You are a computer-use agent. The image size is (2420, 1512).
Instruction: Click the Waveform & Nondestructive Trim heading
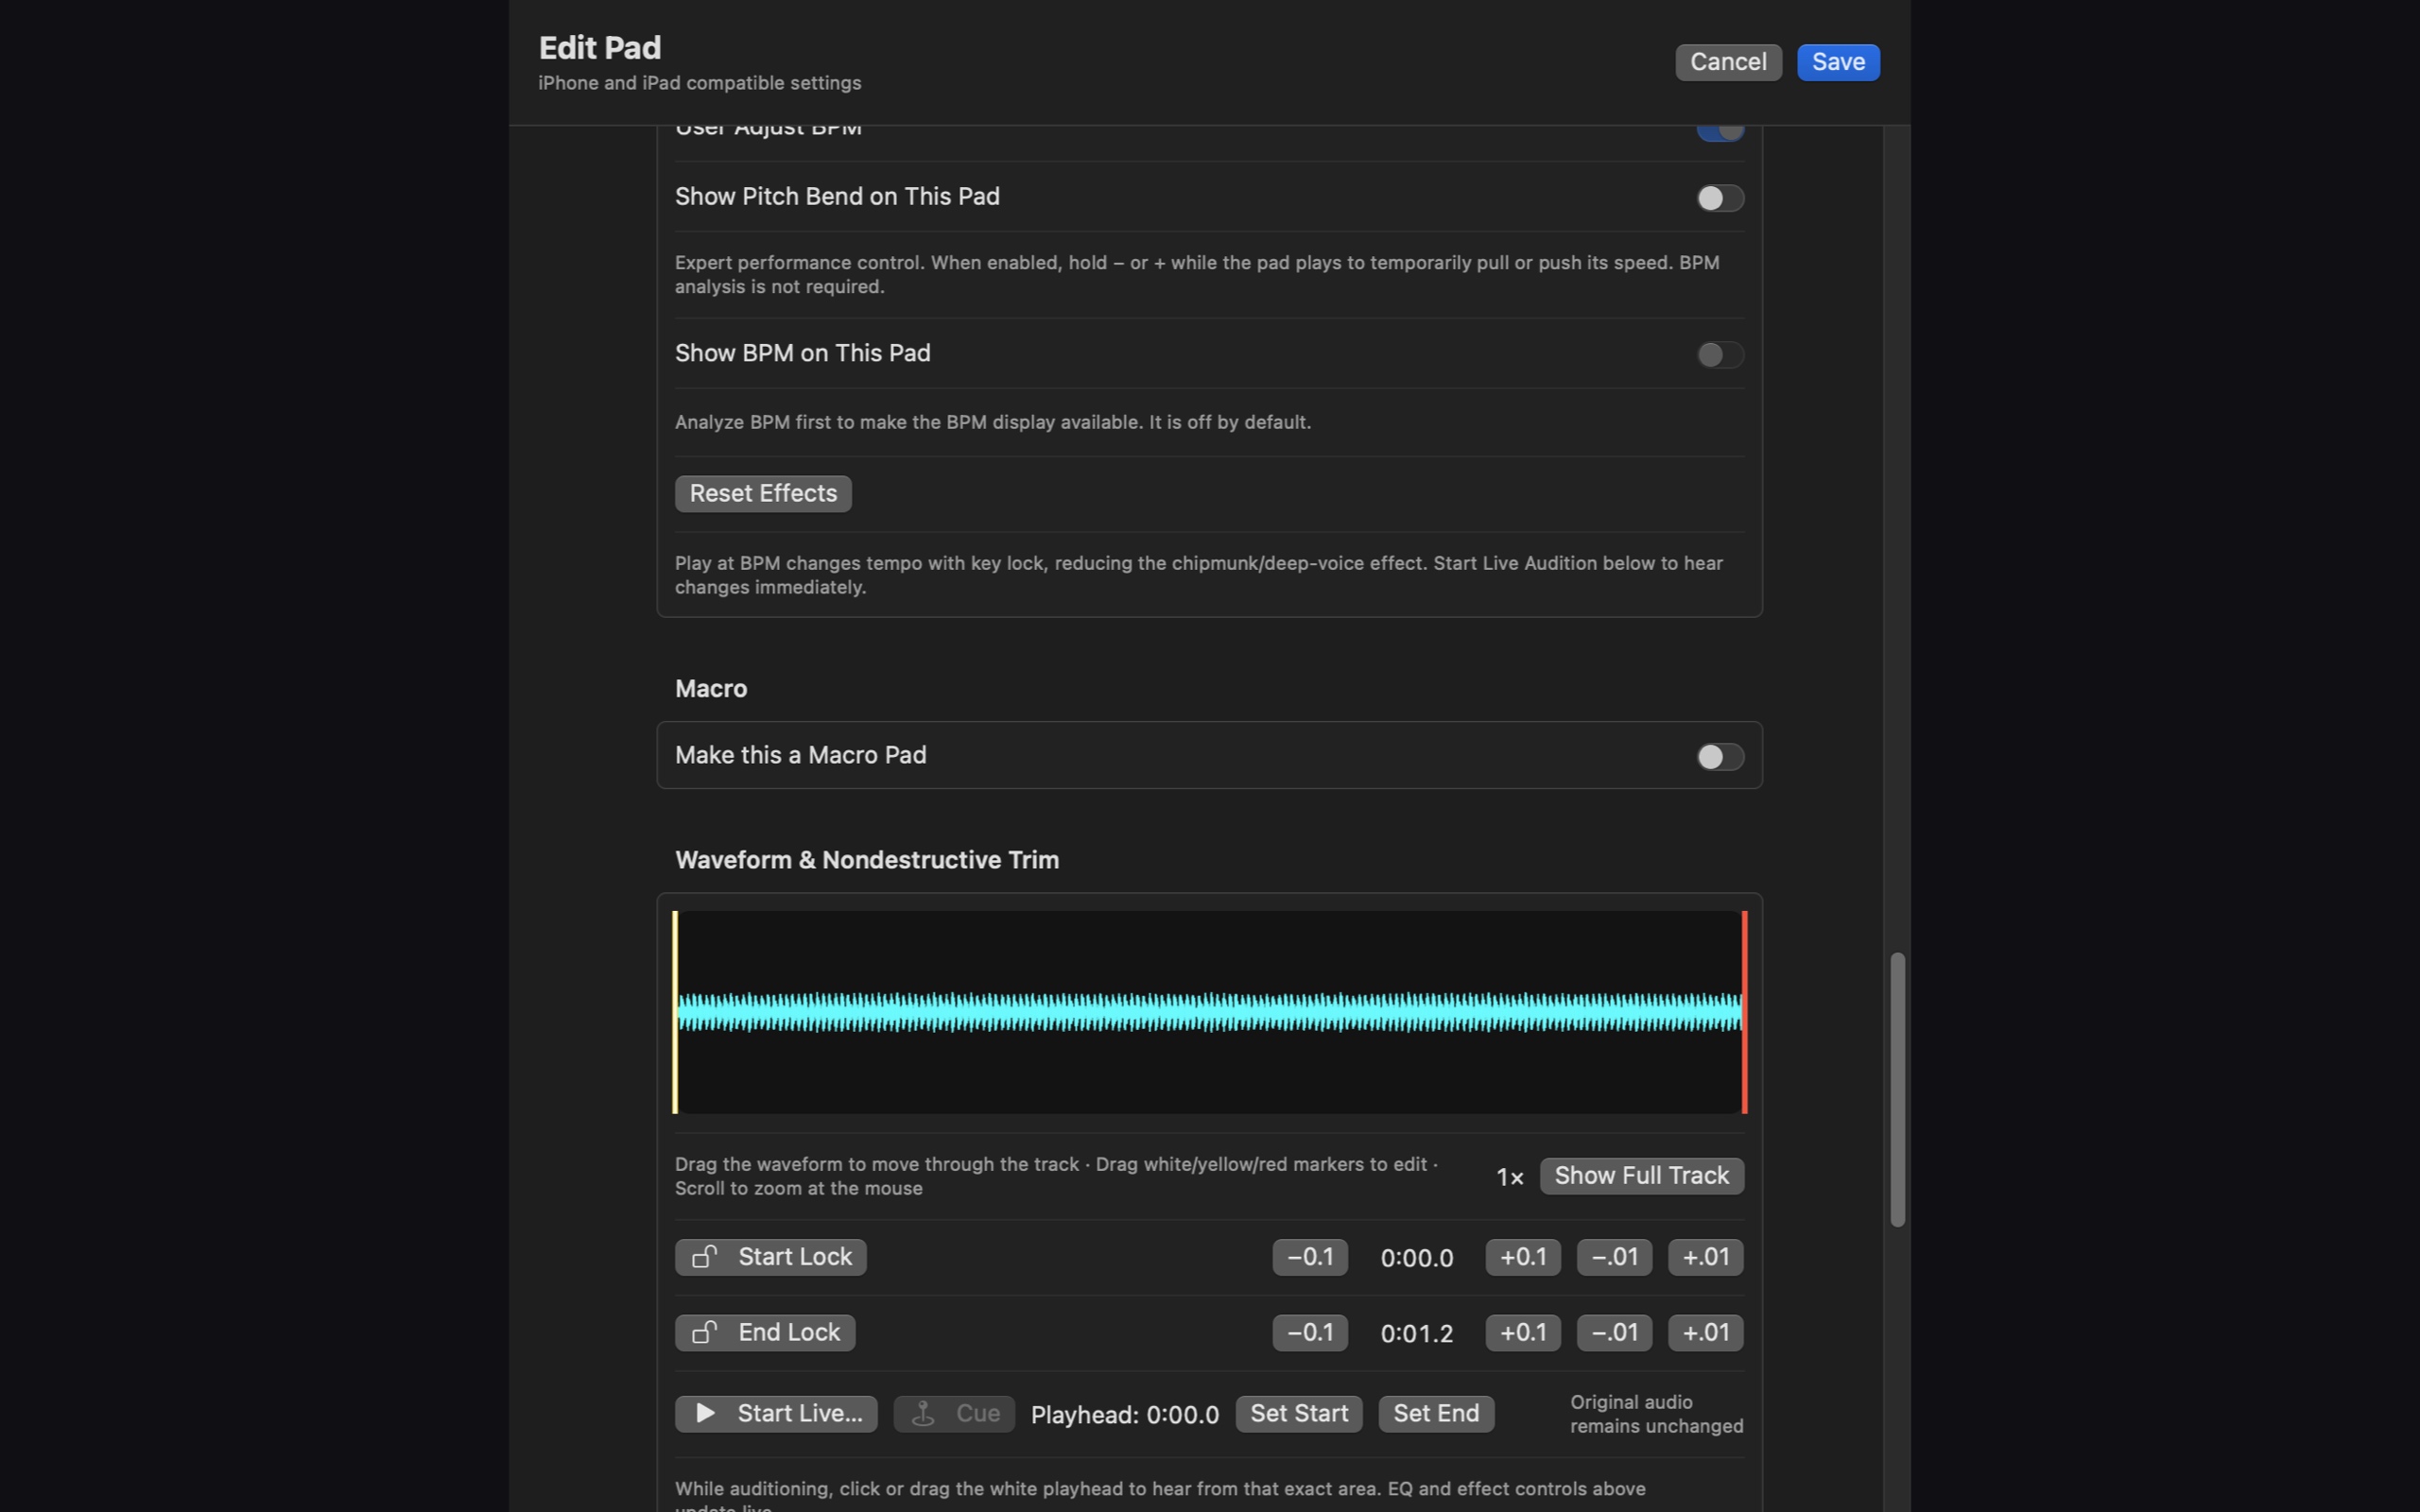[x=867, y=859]
